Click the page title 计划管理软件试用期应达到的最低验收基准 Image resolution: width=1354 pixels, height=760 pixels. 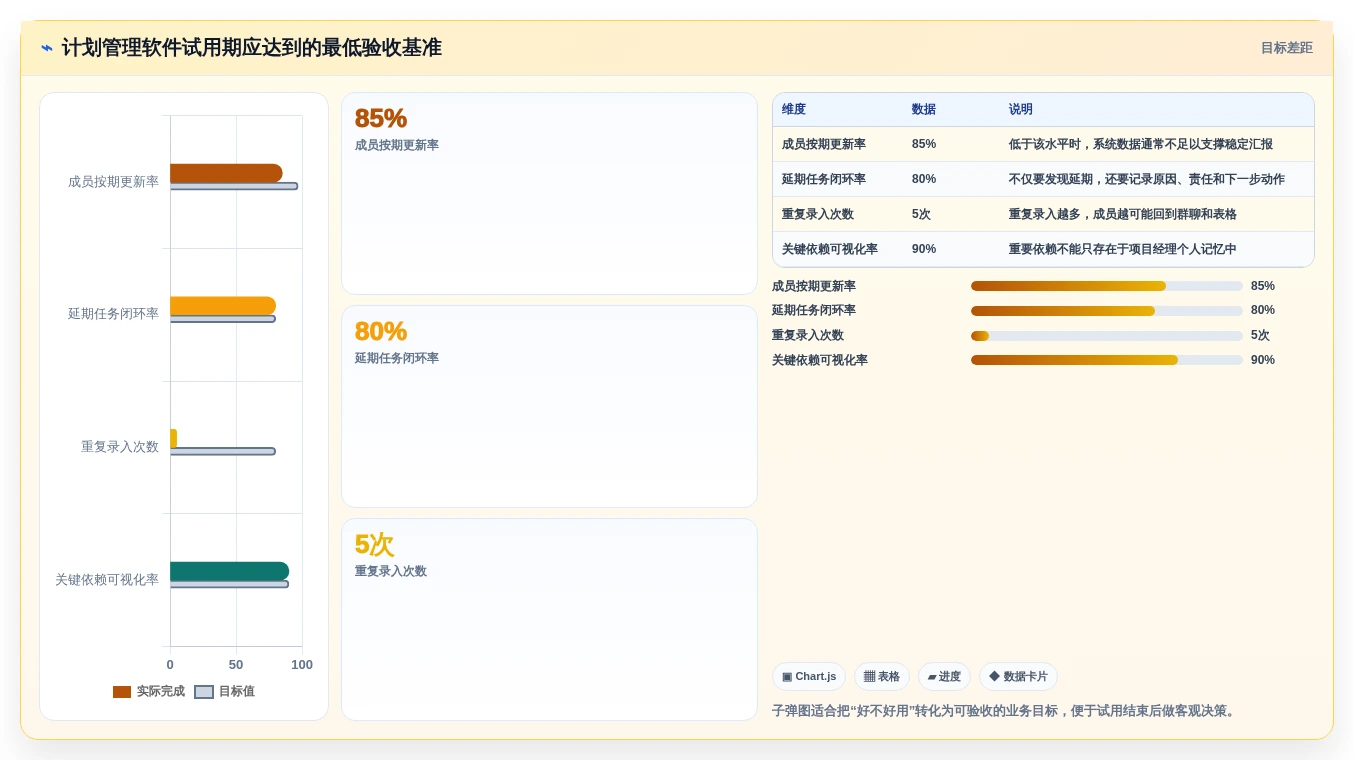pos(251,48)
